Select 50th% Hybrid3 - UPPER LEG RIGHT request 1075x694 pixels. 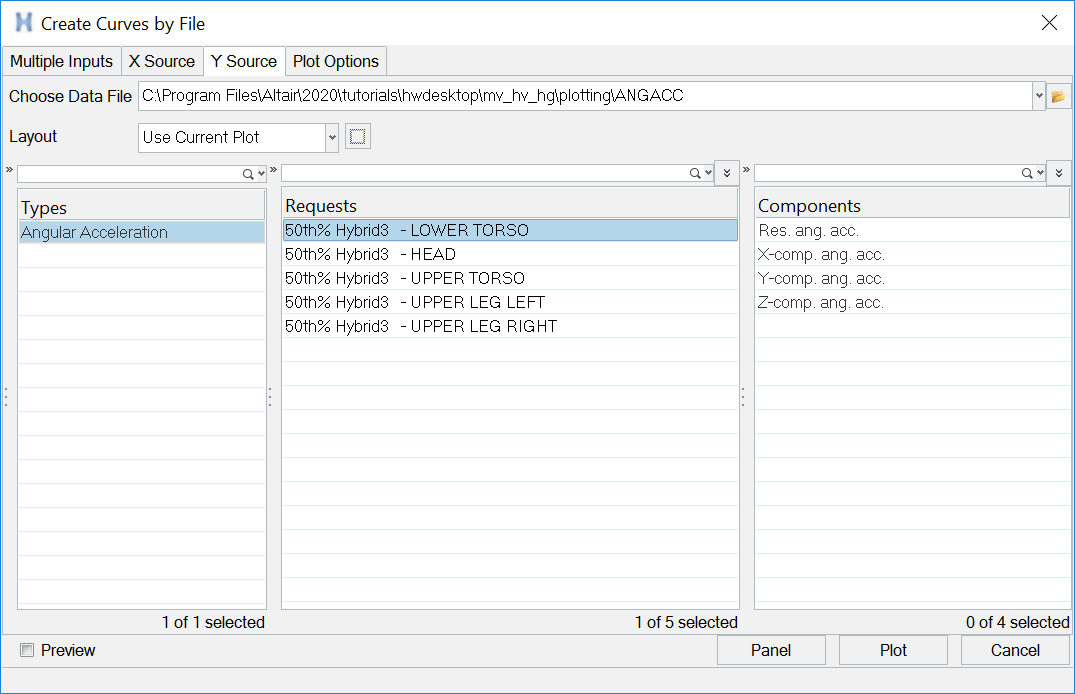(510, 326)
